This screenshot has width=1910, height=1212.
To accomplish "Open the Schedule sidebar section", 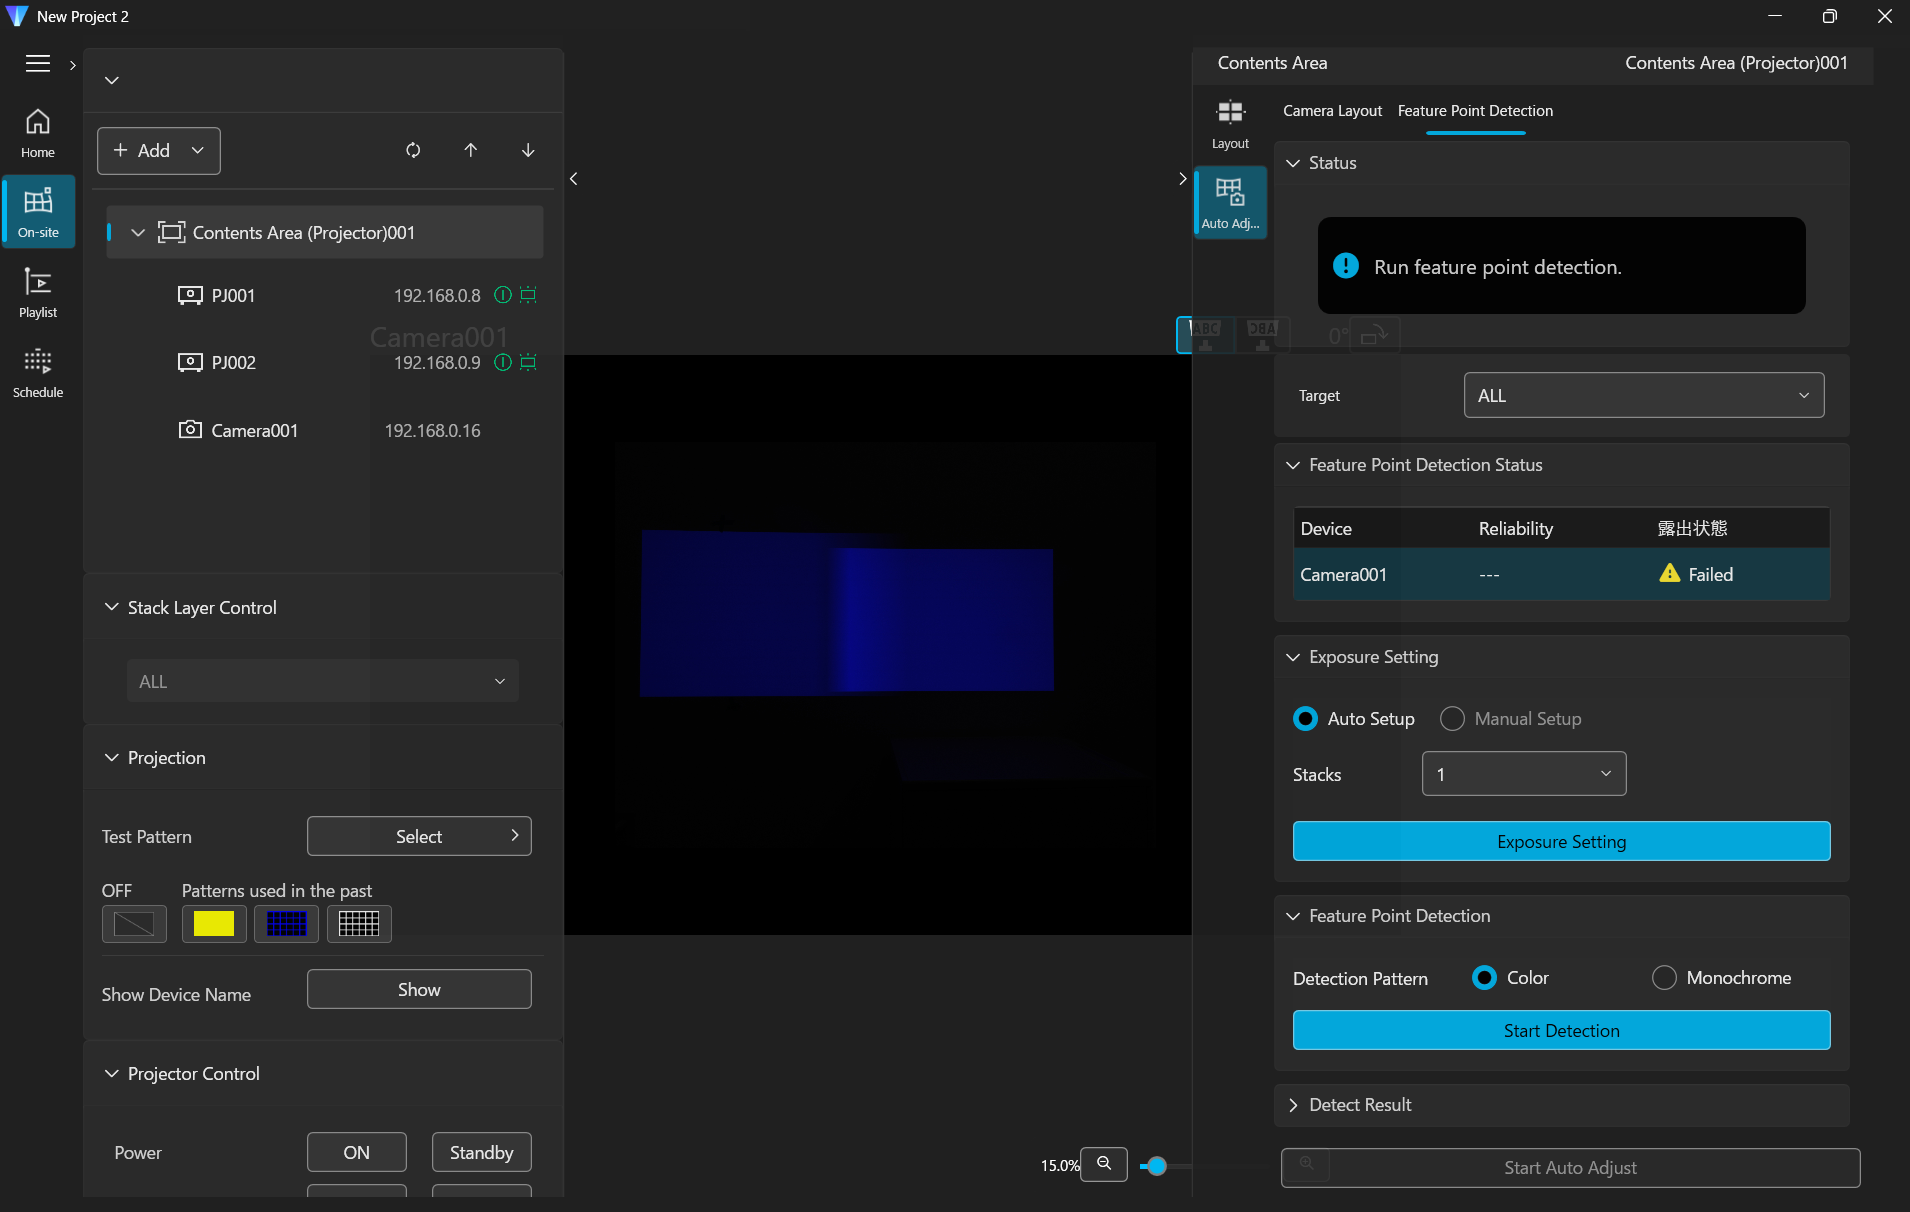I will (38, 373).
